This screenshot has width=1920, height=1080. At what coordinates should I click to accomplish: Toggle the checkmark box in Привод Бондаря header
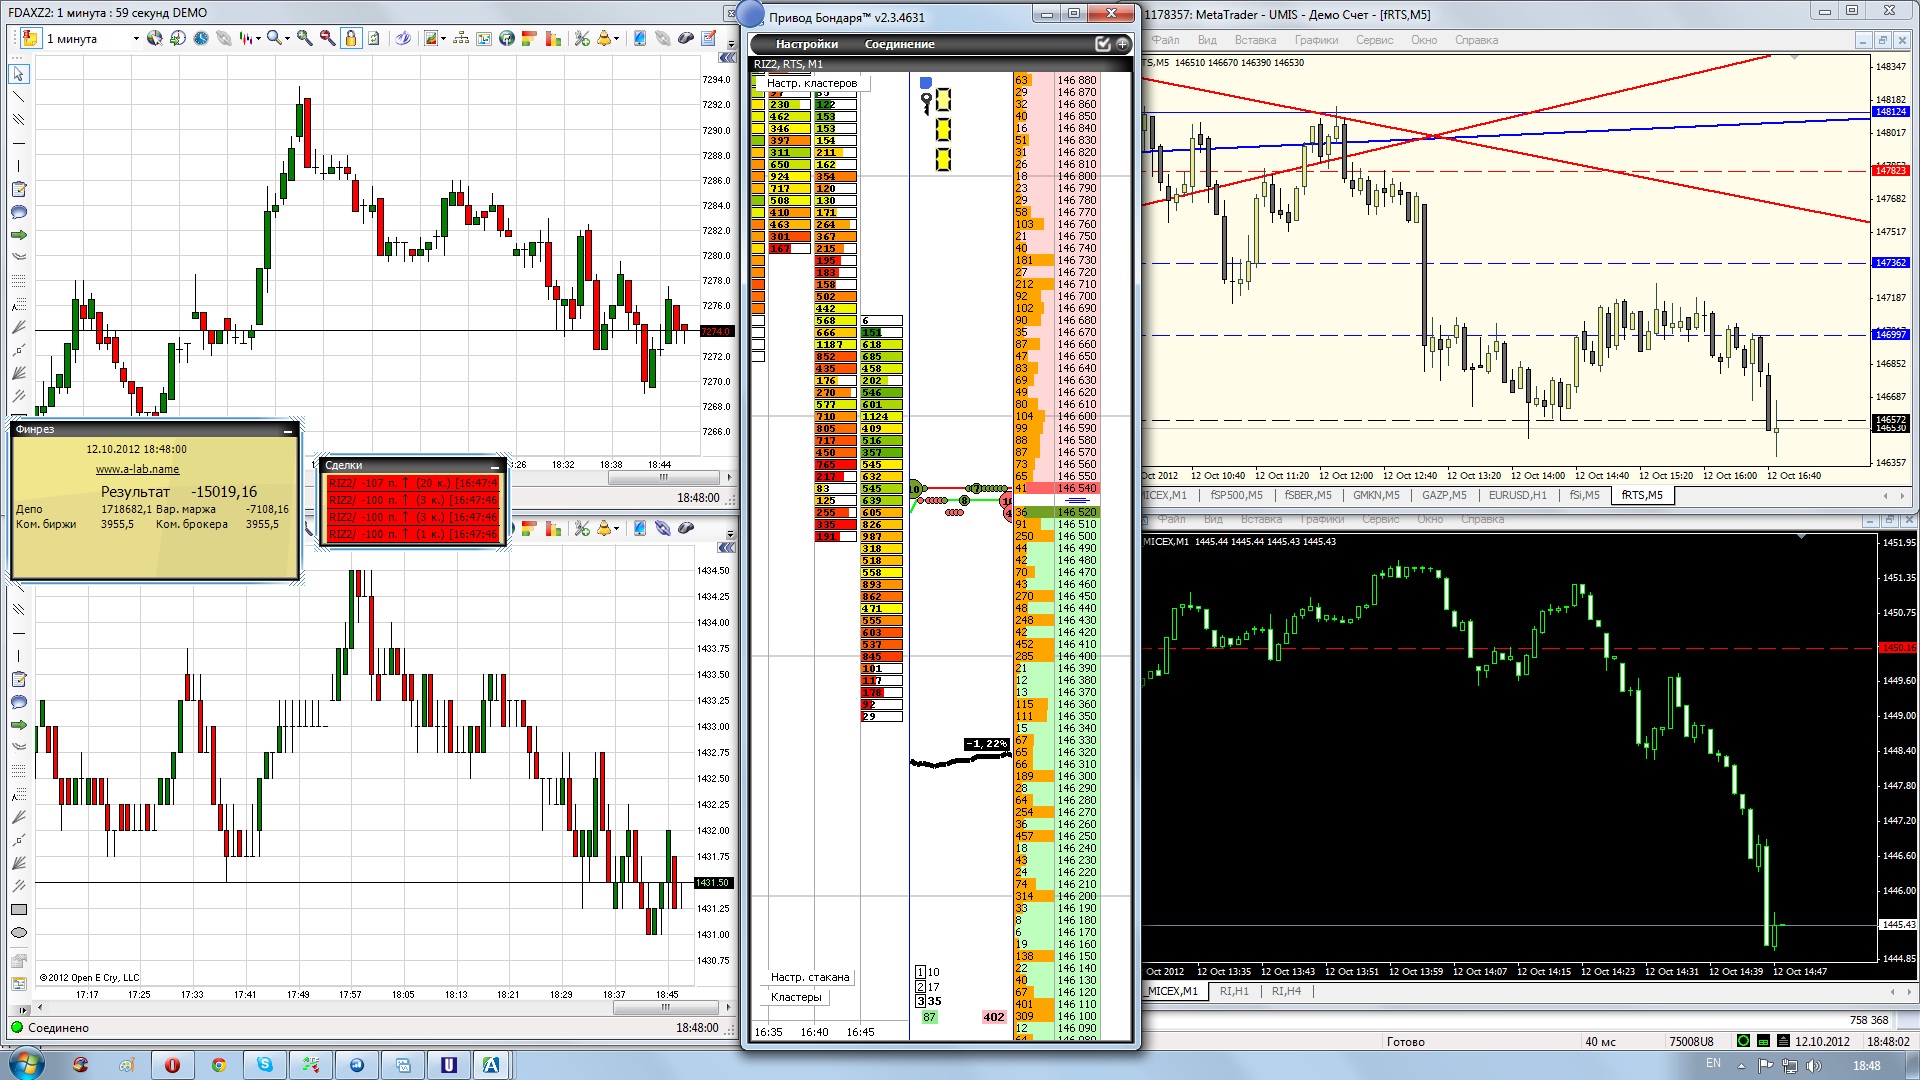(x=1102, y=44)
